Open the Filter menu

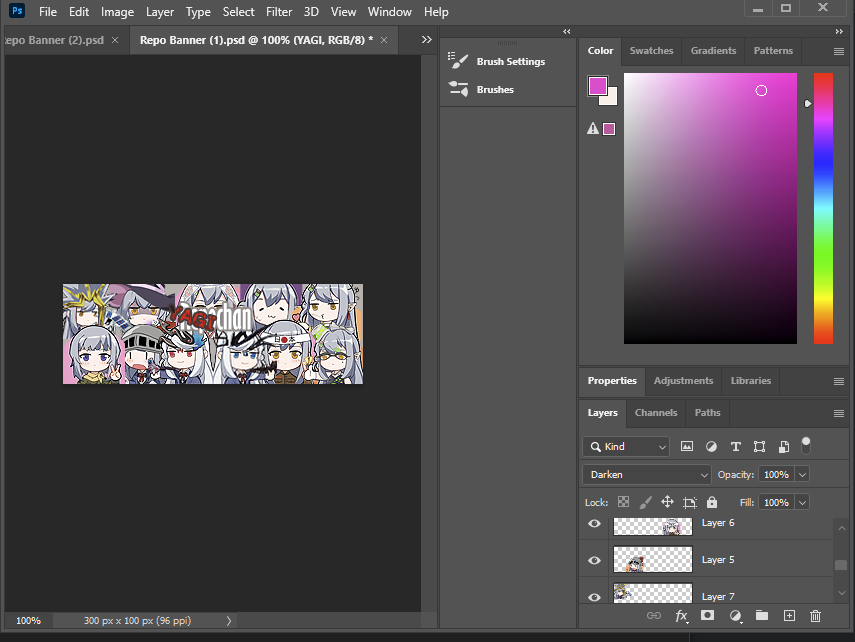tap(279, 12)
